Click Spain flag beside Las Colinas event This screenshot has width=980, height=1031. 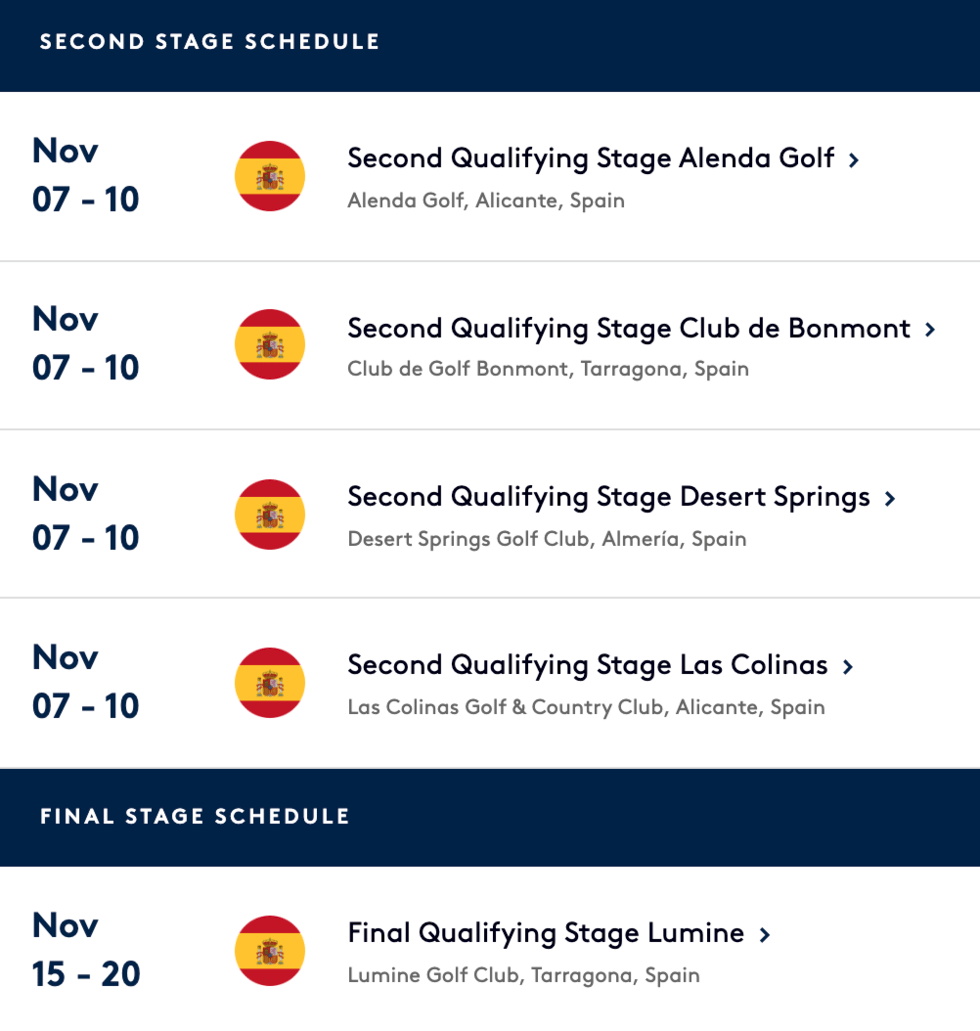click(269, 683)
